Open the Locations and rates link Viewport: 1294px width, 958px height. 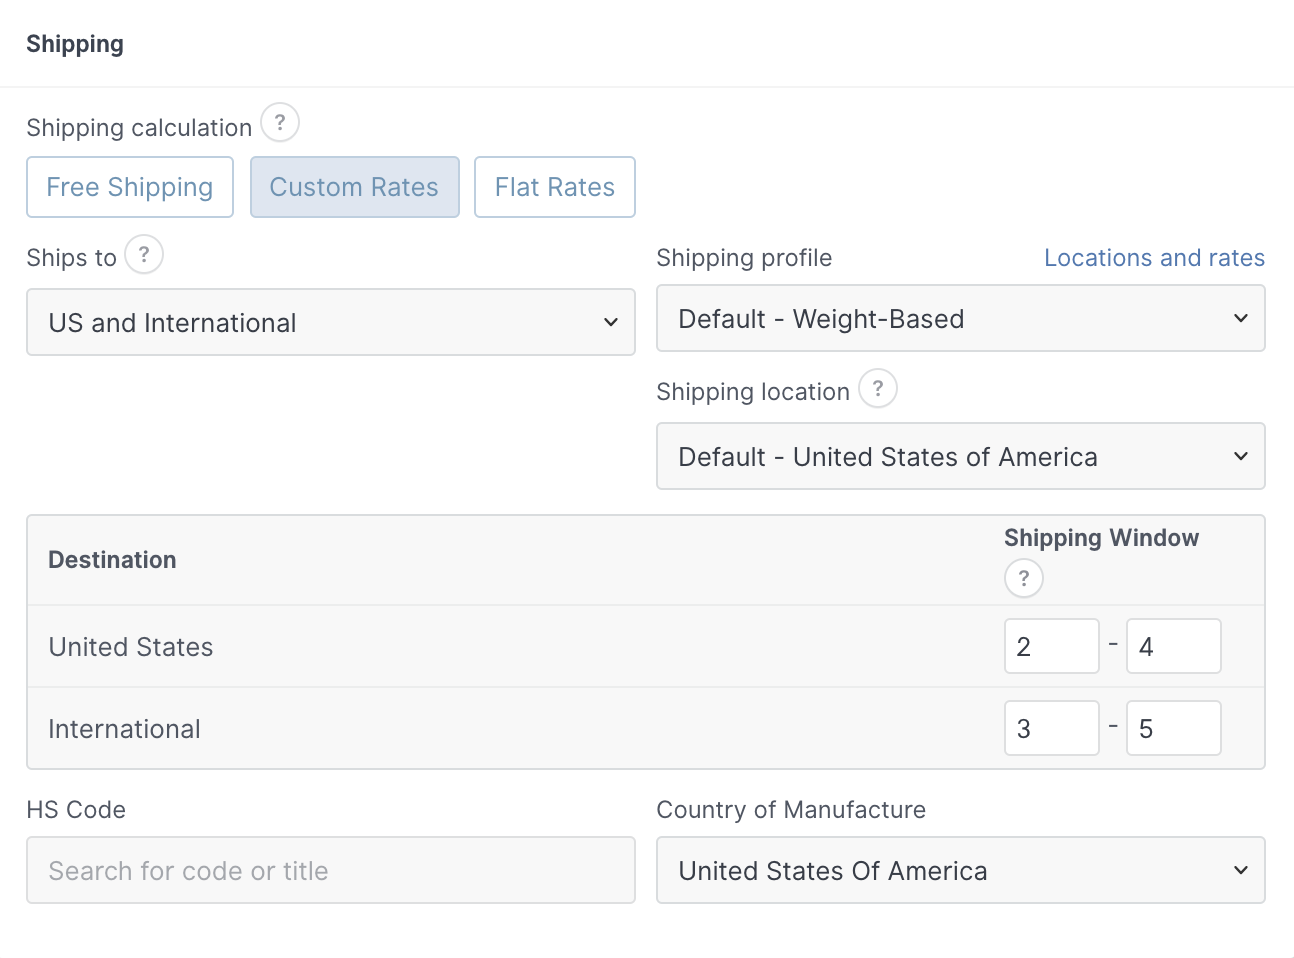(1154, 258)
